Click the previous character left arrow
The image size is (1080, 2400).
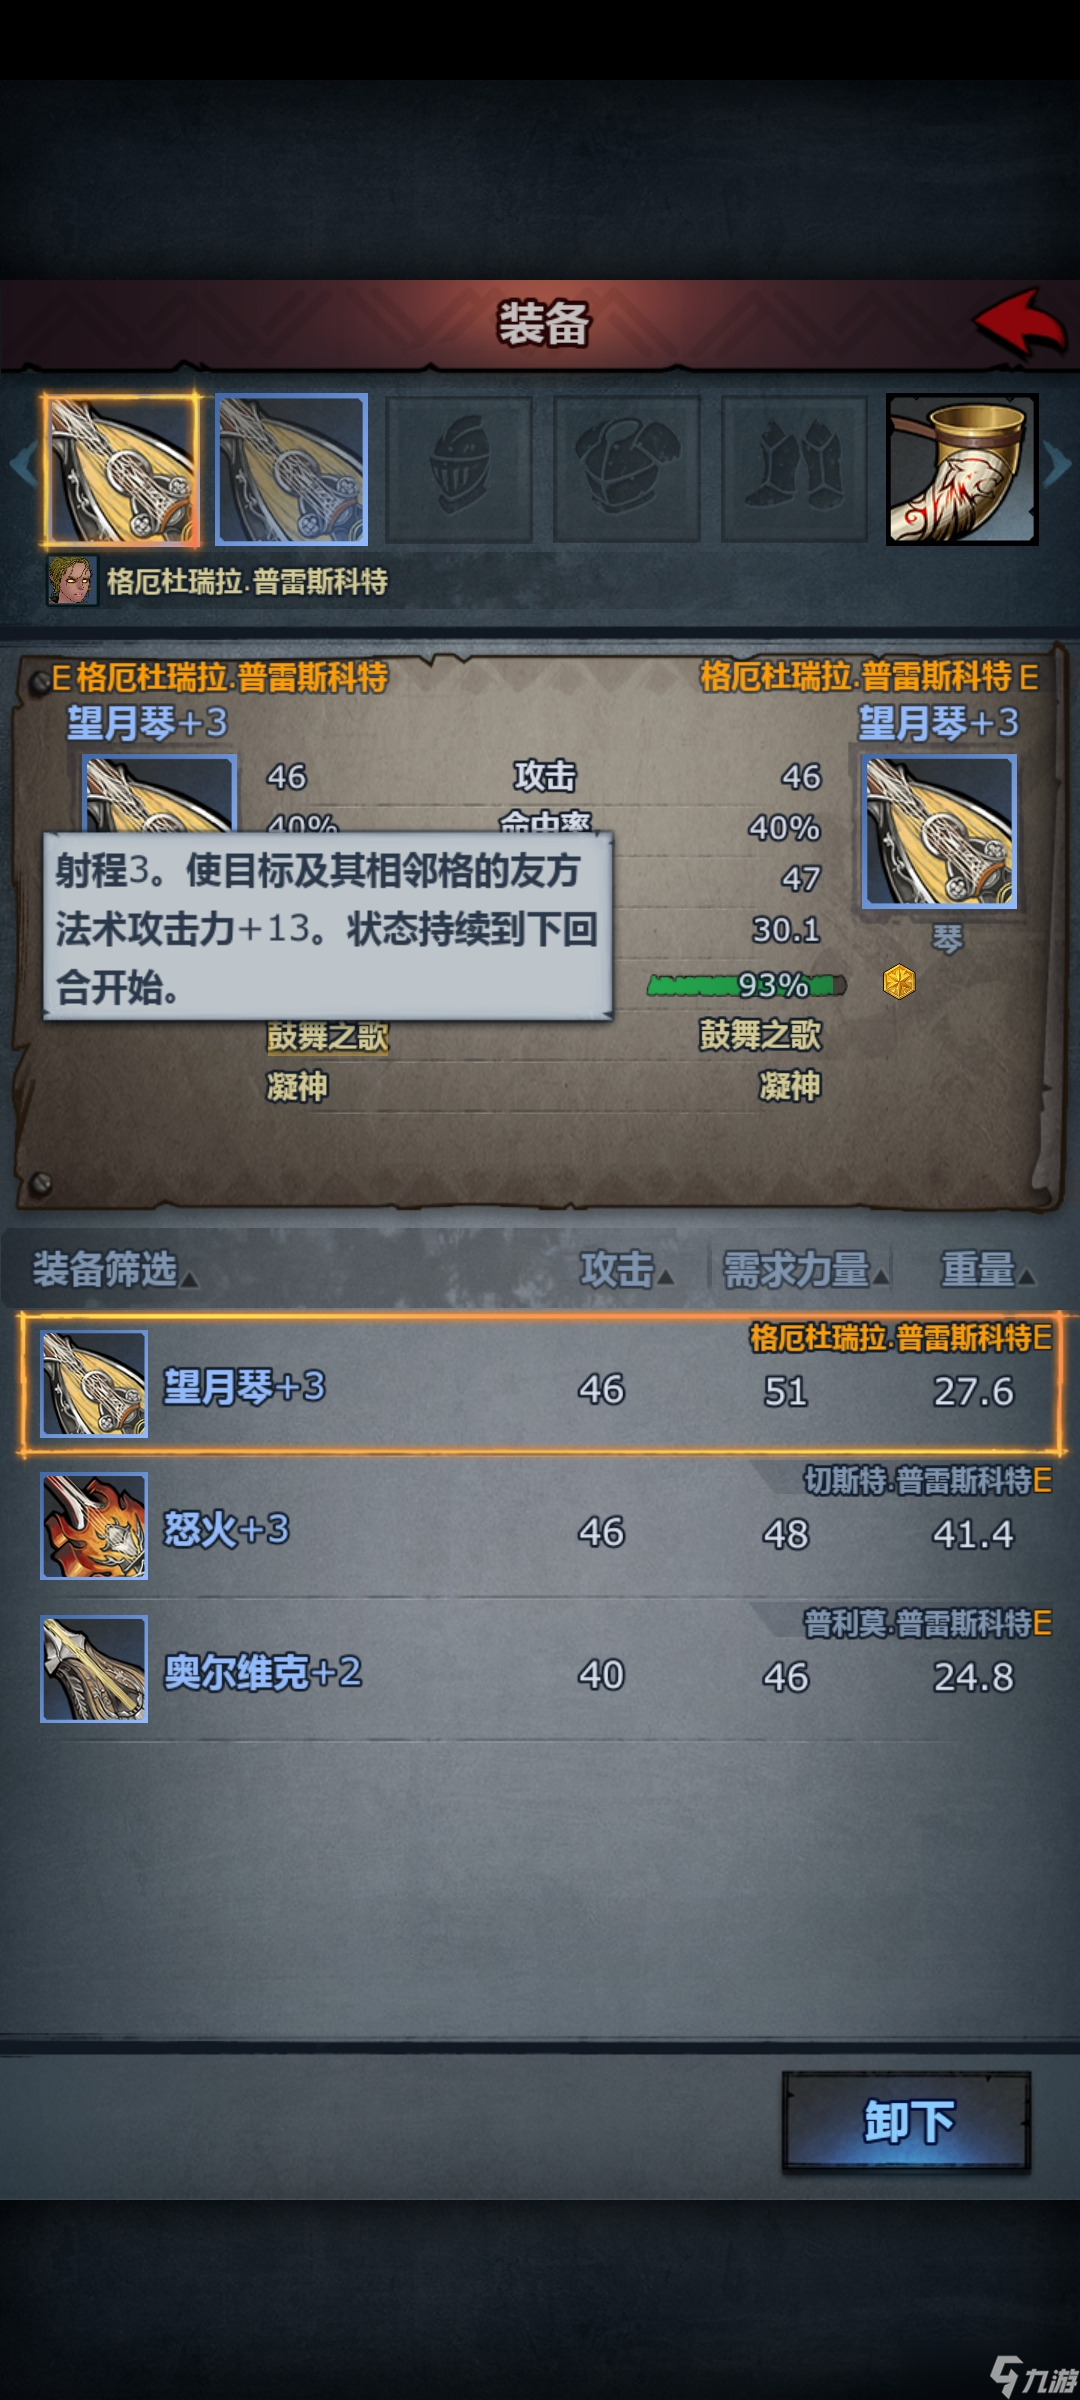(x=22, y=465)
